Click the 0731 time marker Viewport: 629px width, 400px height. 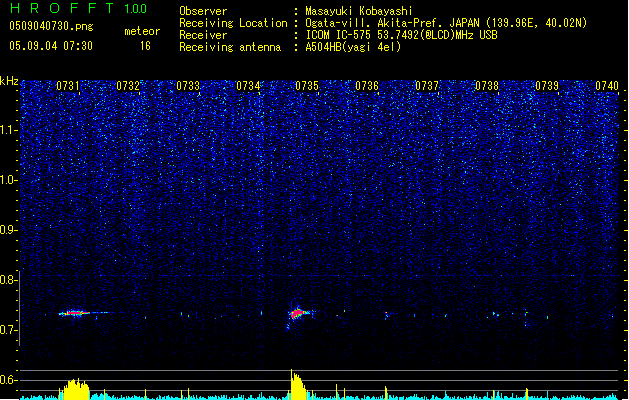tap(67, 86)
